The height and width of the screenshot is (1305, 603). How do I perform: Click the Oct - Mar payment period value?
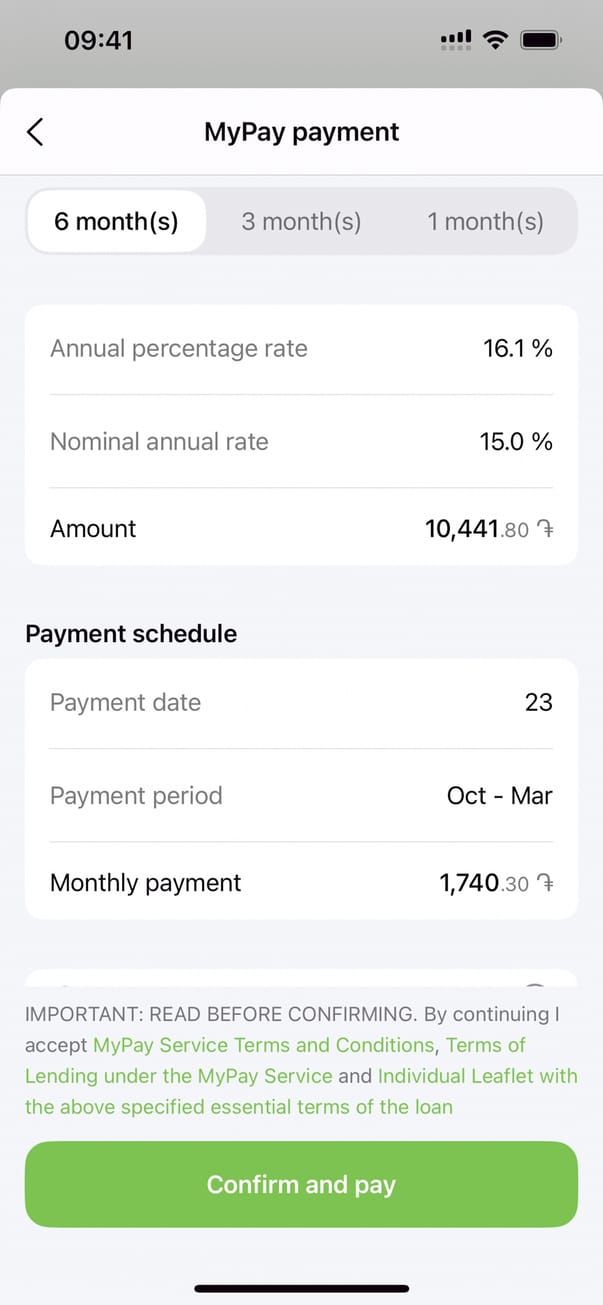(499, 796)
